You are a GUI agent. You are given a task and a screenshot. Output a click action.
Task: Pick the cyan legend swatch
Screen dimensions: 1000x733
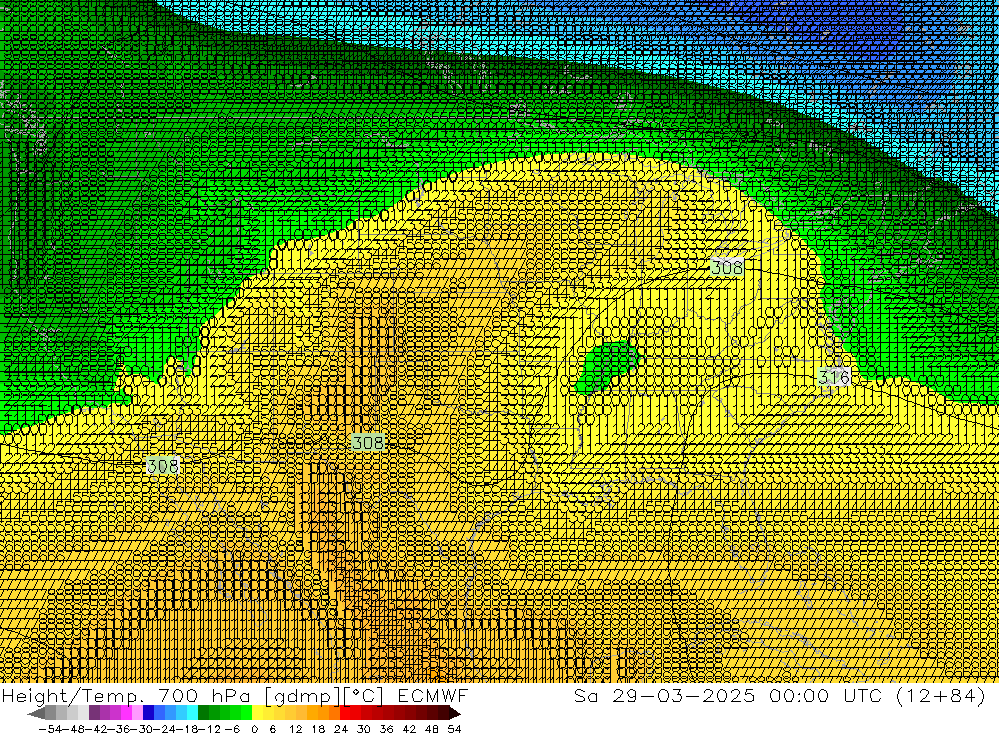coord(192,713)
